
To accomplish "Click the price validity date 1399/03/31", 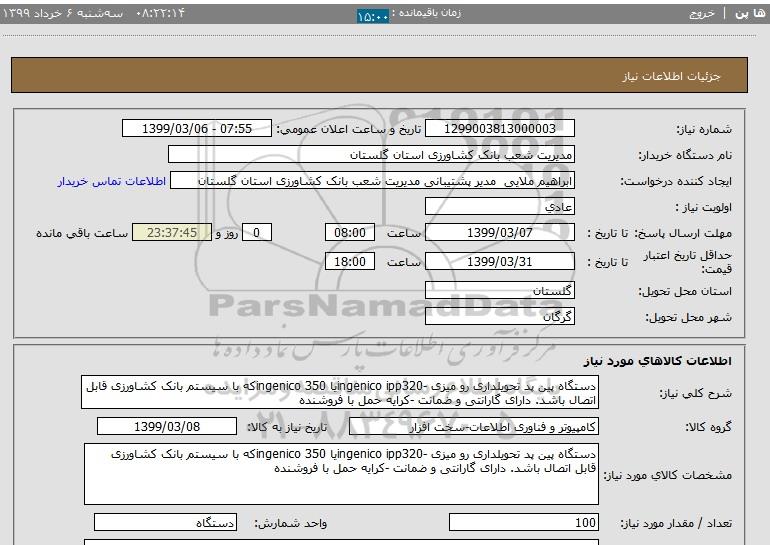I will 499,261.
